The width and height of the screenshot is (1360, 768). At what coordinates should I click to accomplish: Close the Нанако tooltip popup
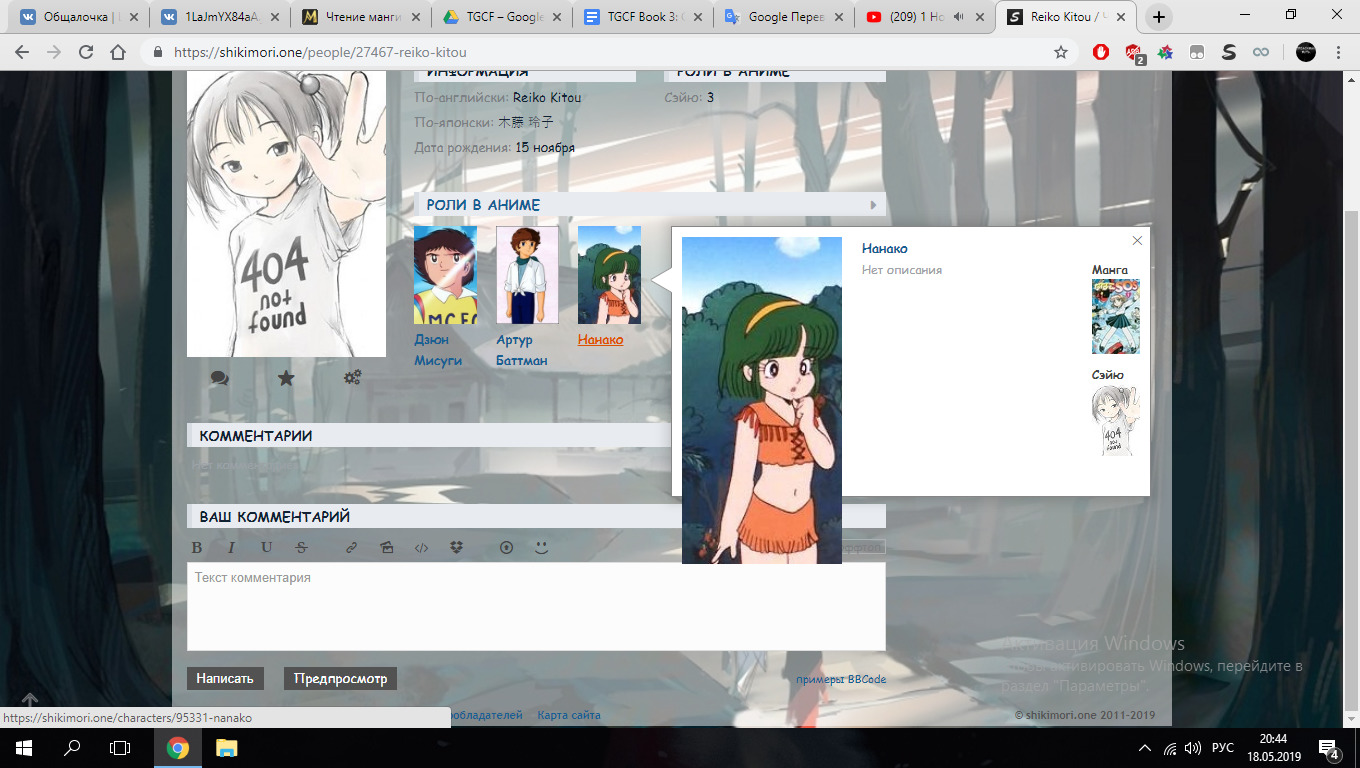[x=1137, y=240]
